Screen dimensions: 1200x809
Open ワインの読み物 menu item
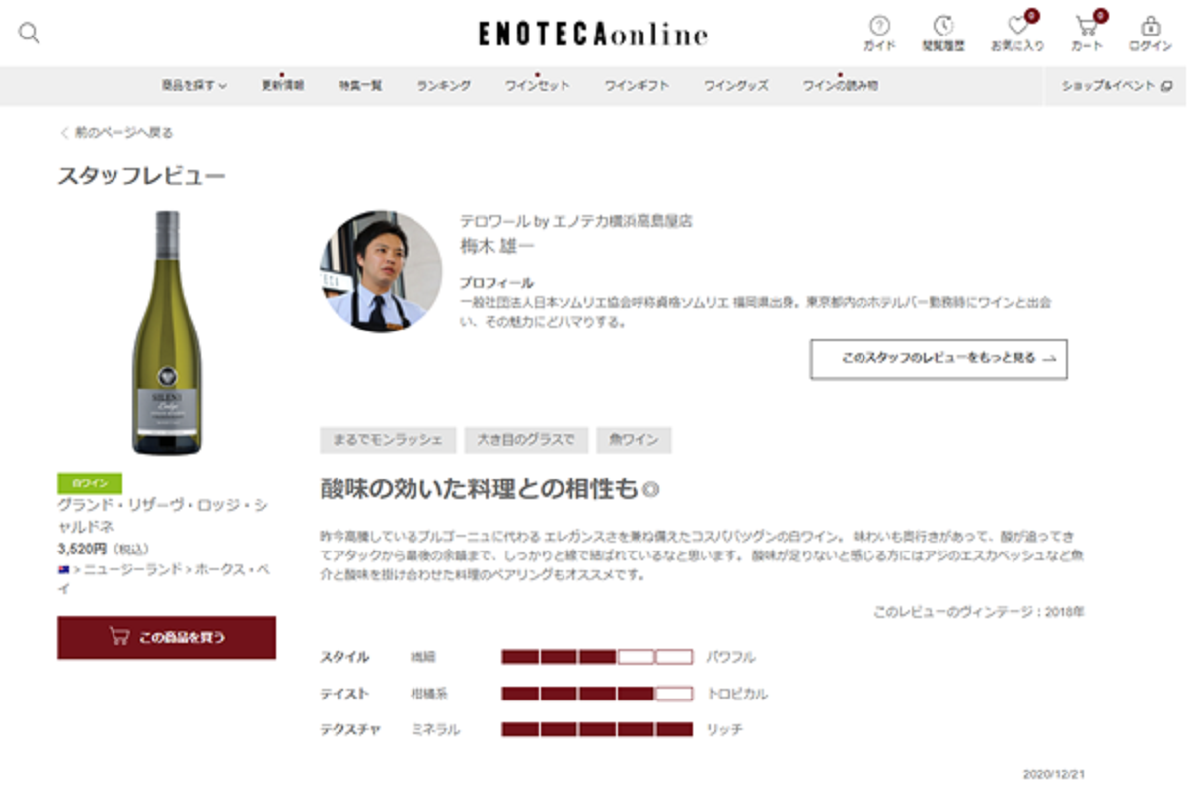[x=840, y=86]
